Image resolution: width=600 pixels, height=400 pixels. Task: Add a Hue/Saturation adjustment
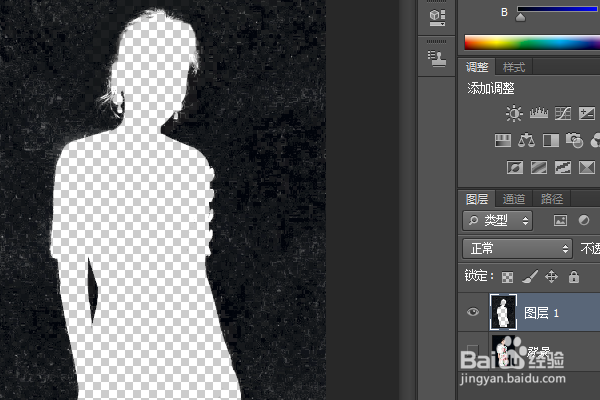503,140
